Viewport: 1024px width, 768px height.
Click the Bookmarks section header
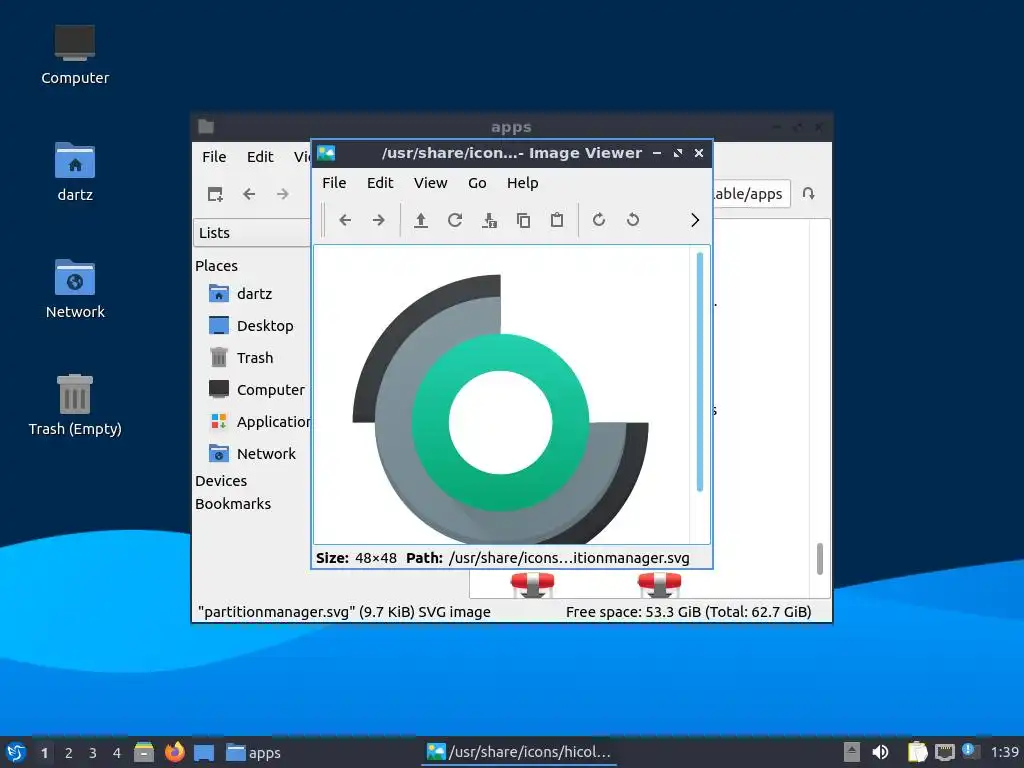[232, 504]
